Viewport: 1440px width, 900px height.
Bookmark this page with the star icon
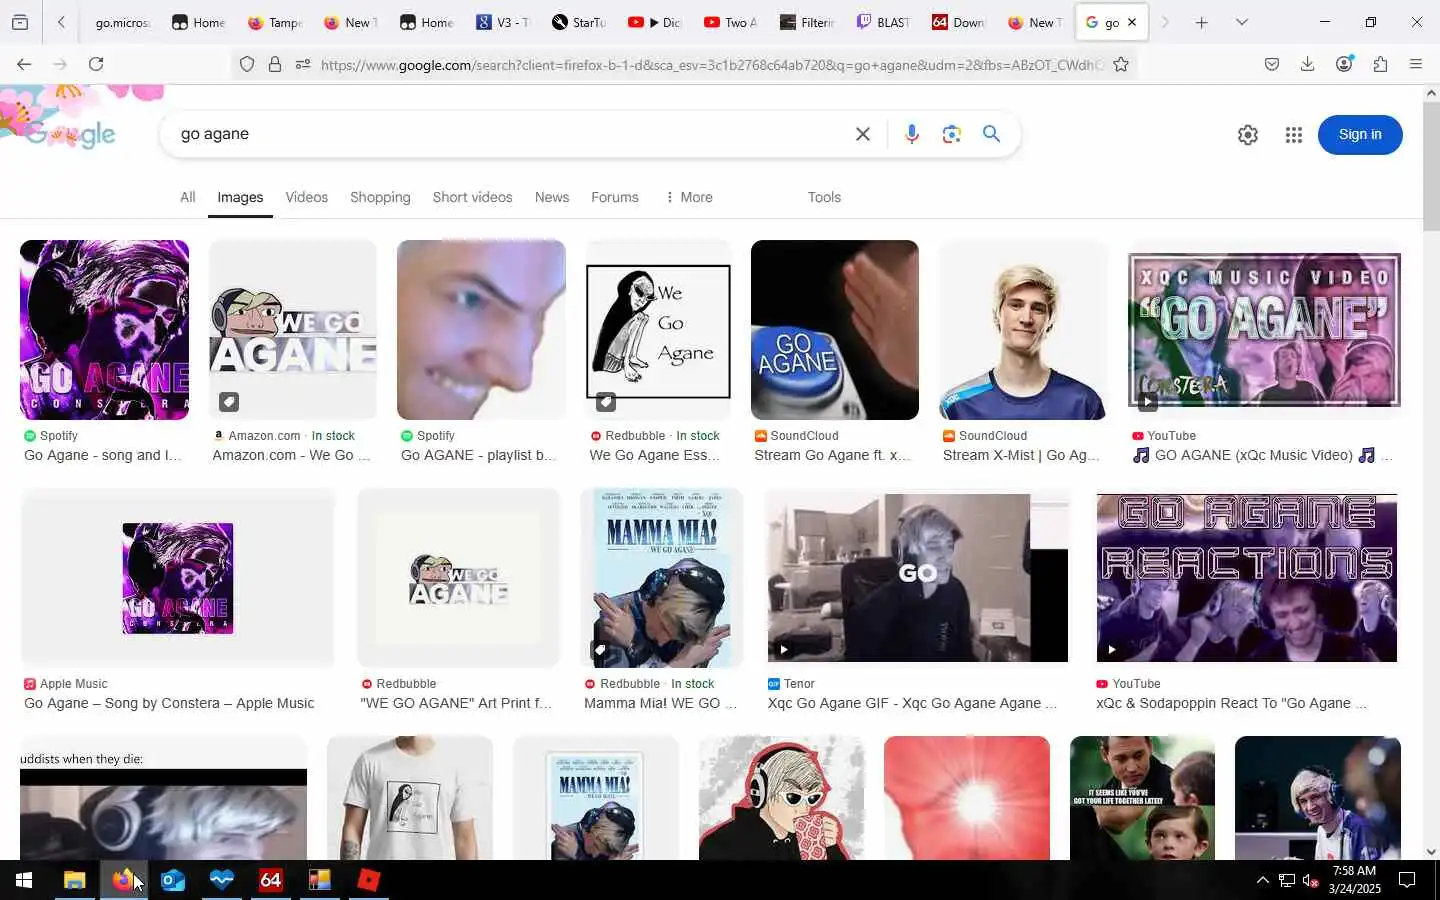[x=1121, y=64]
